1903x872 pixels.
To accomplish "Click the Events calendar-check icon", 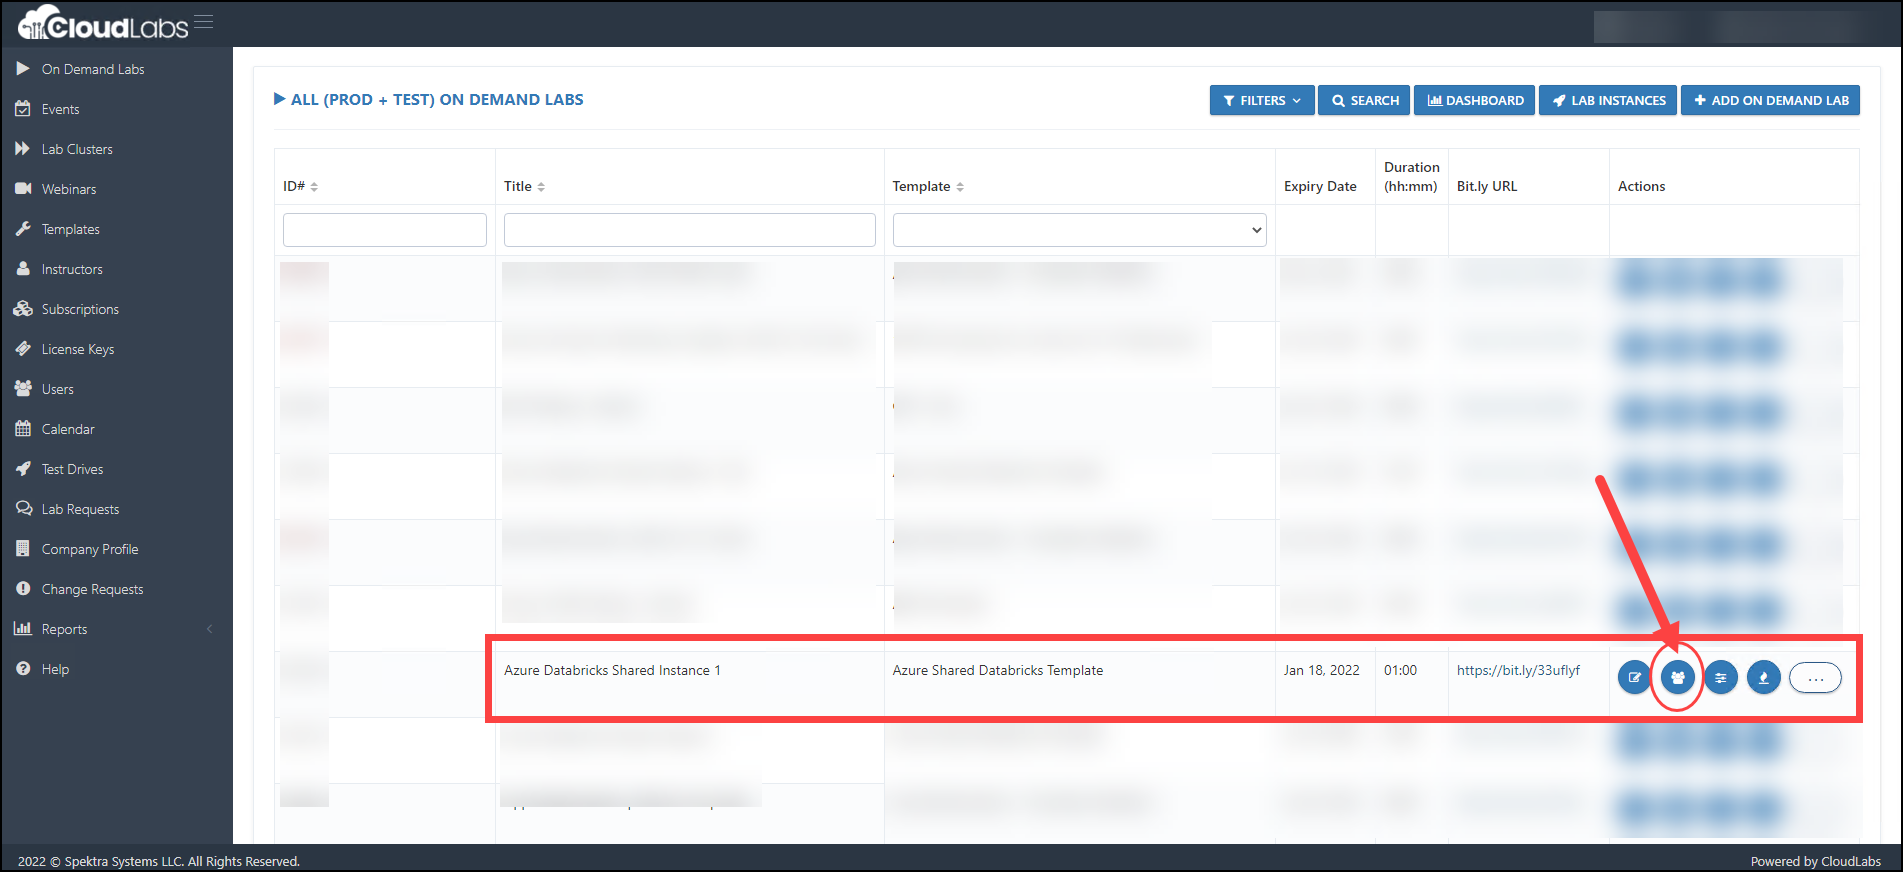I will click(23, 109).
